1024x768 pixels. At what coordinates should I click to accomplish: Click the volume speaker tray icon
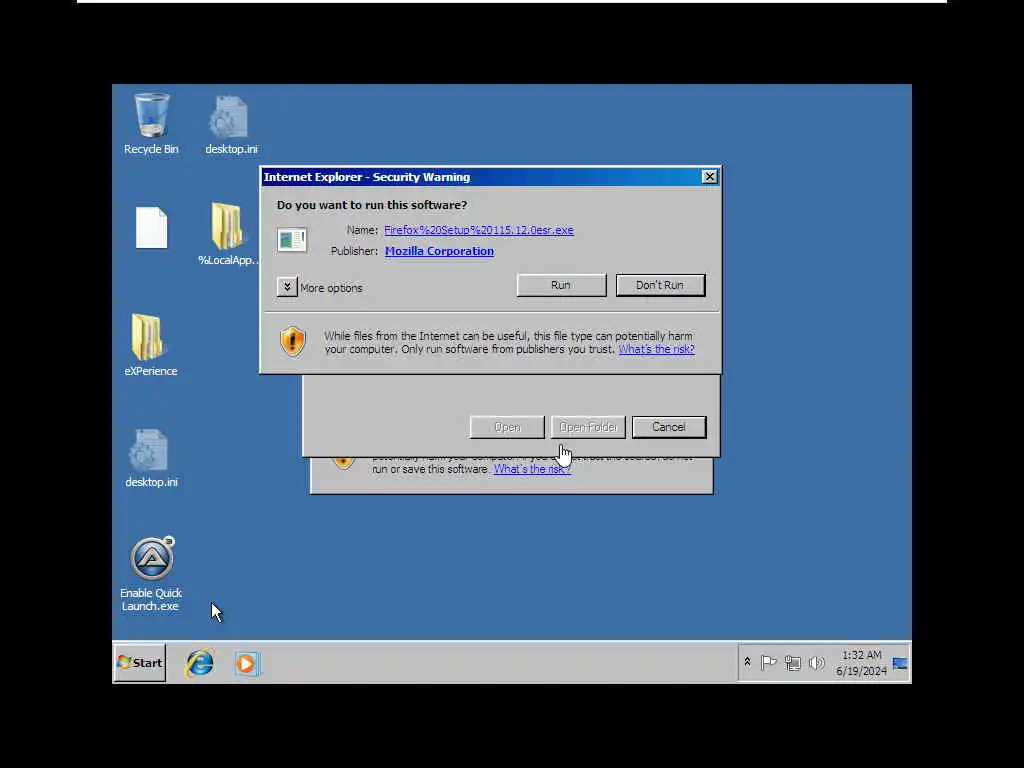tap(816, 664)
